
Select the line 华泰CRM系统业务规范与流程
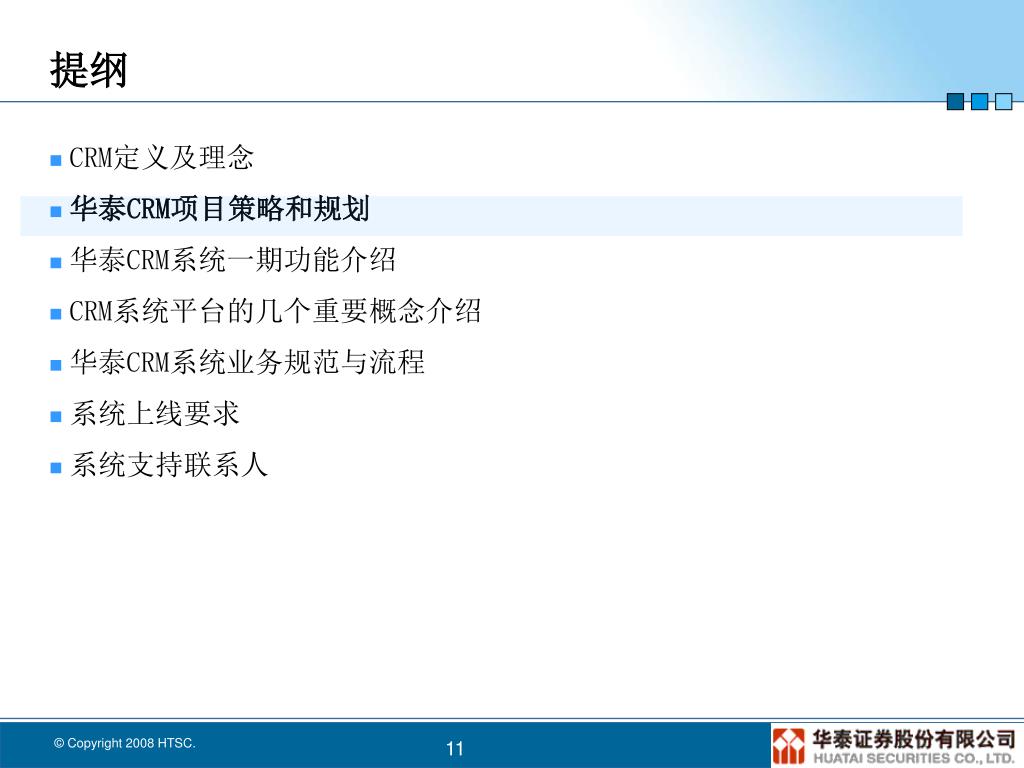[247, 362]
